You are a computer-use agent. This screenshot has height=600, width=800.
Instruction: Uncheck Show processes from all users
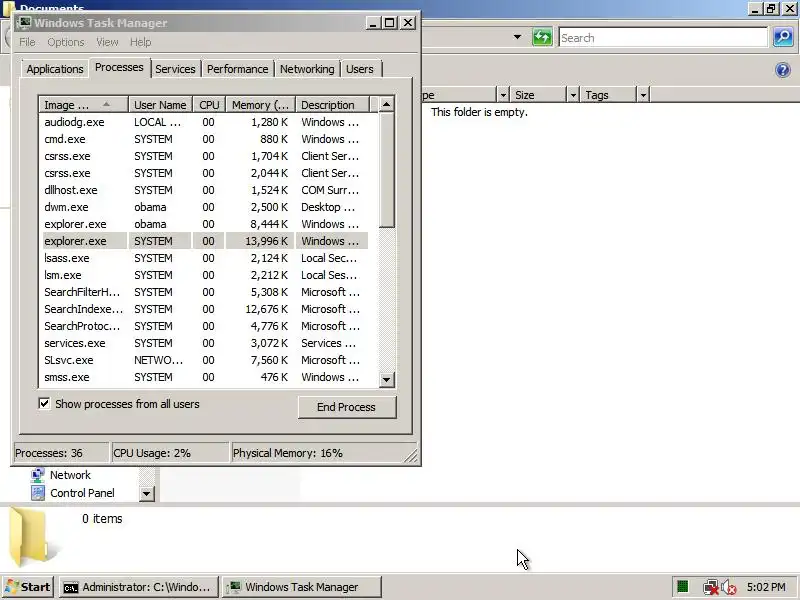pyautogui.click(x=44, y=404)
